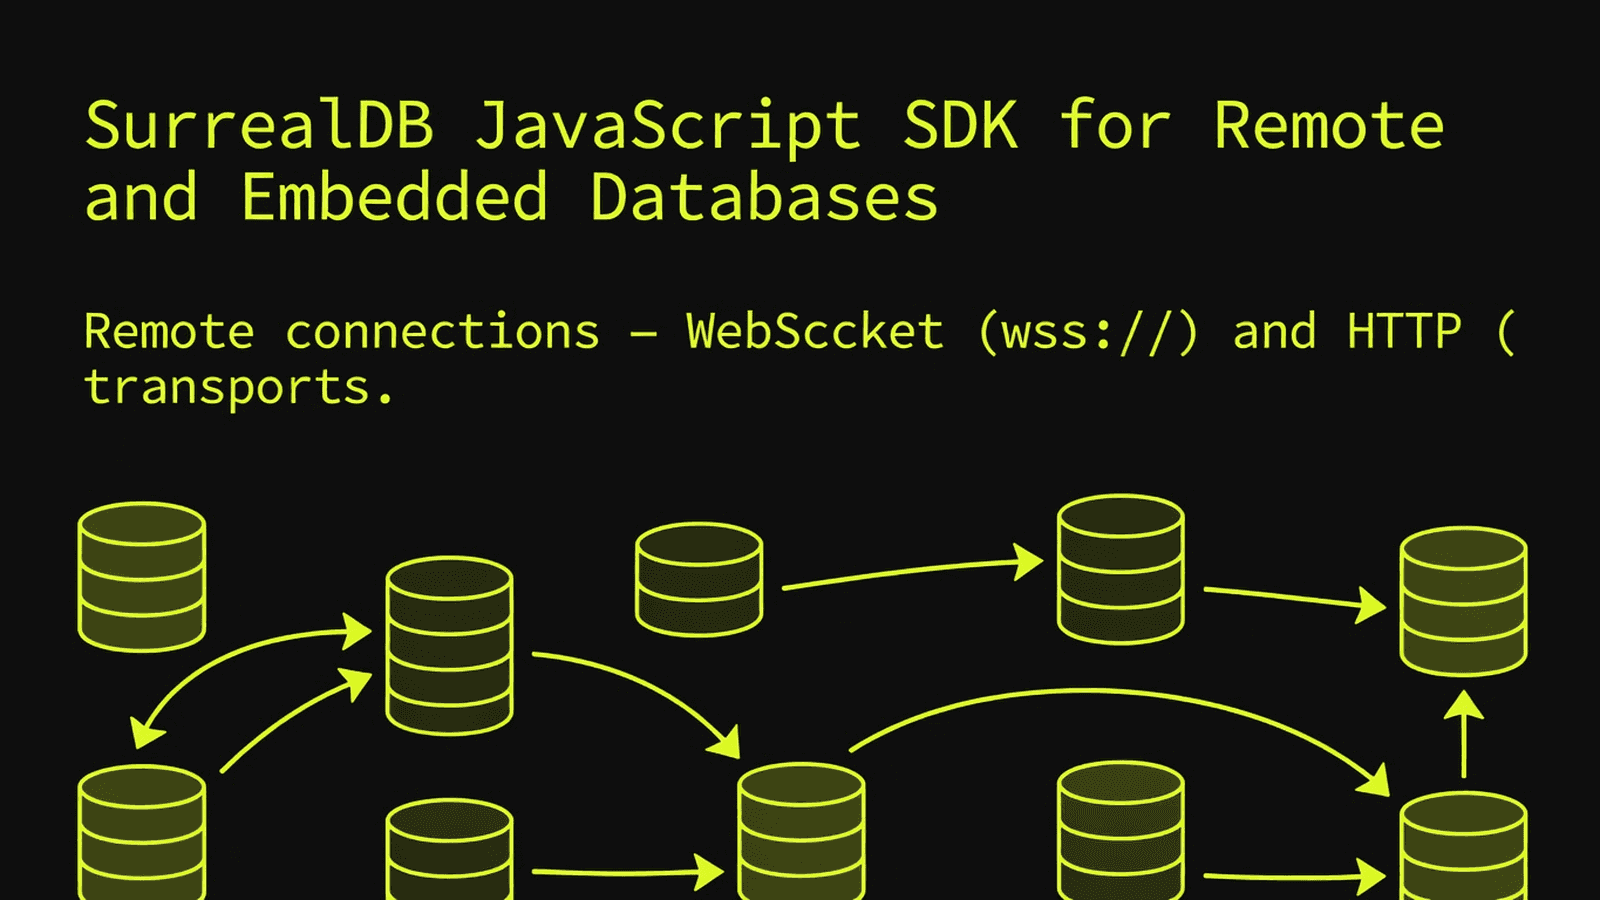Click the word "HTTP" in the subtitle
Screen dimensions: 1600x900
click(x=1404, y=332)
